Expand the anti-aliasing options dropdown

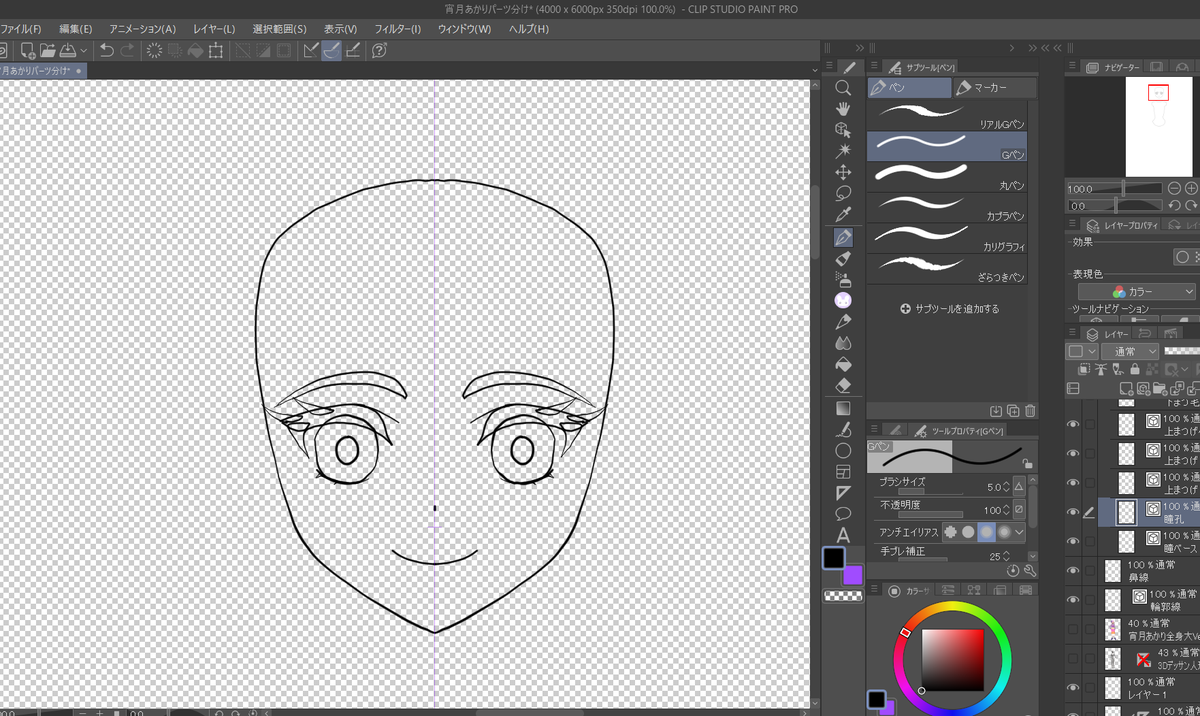[x=1019, y=533]
